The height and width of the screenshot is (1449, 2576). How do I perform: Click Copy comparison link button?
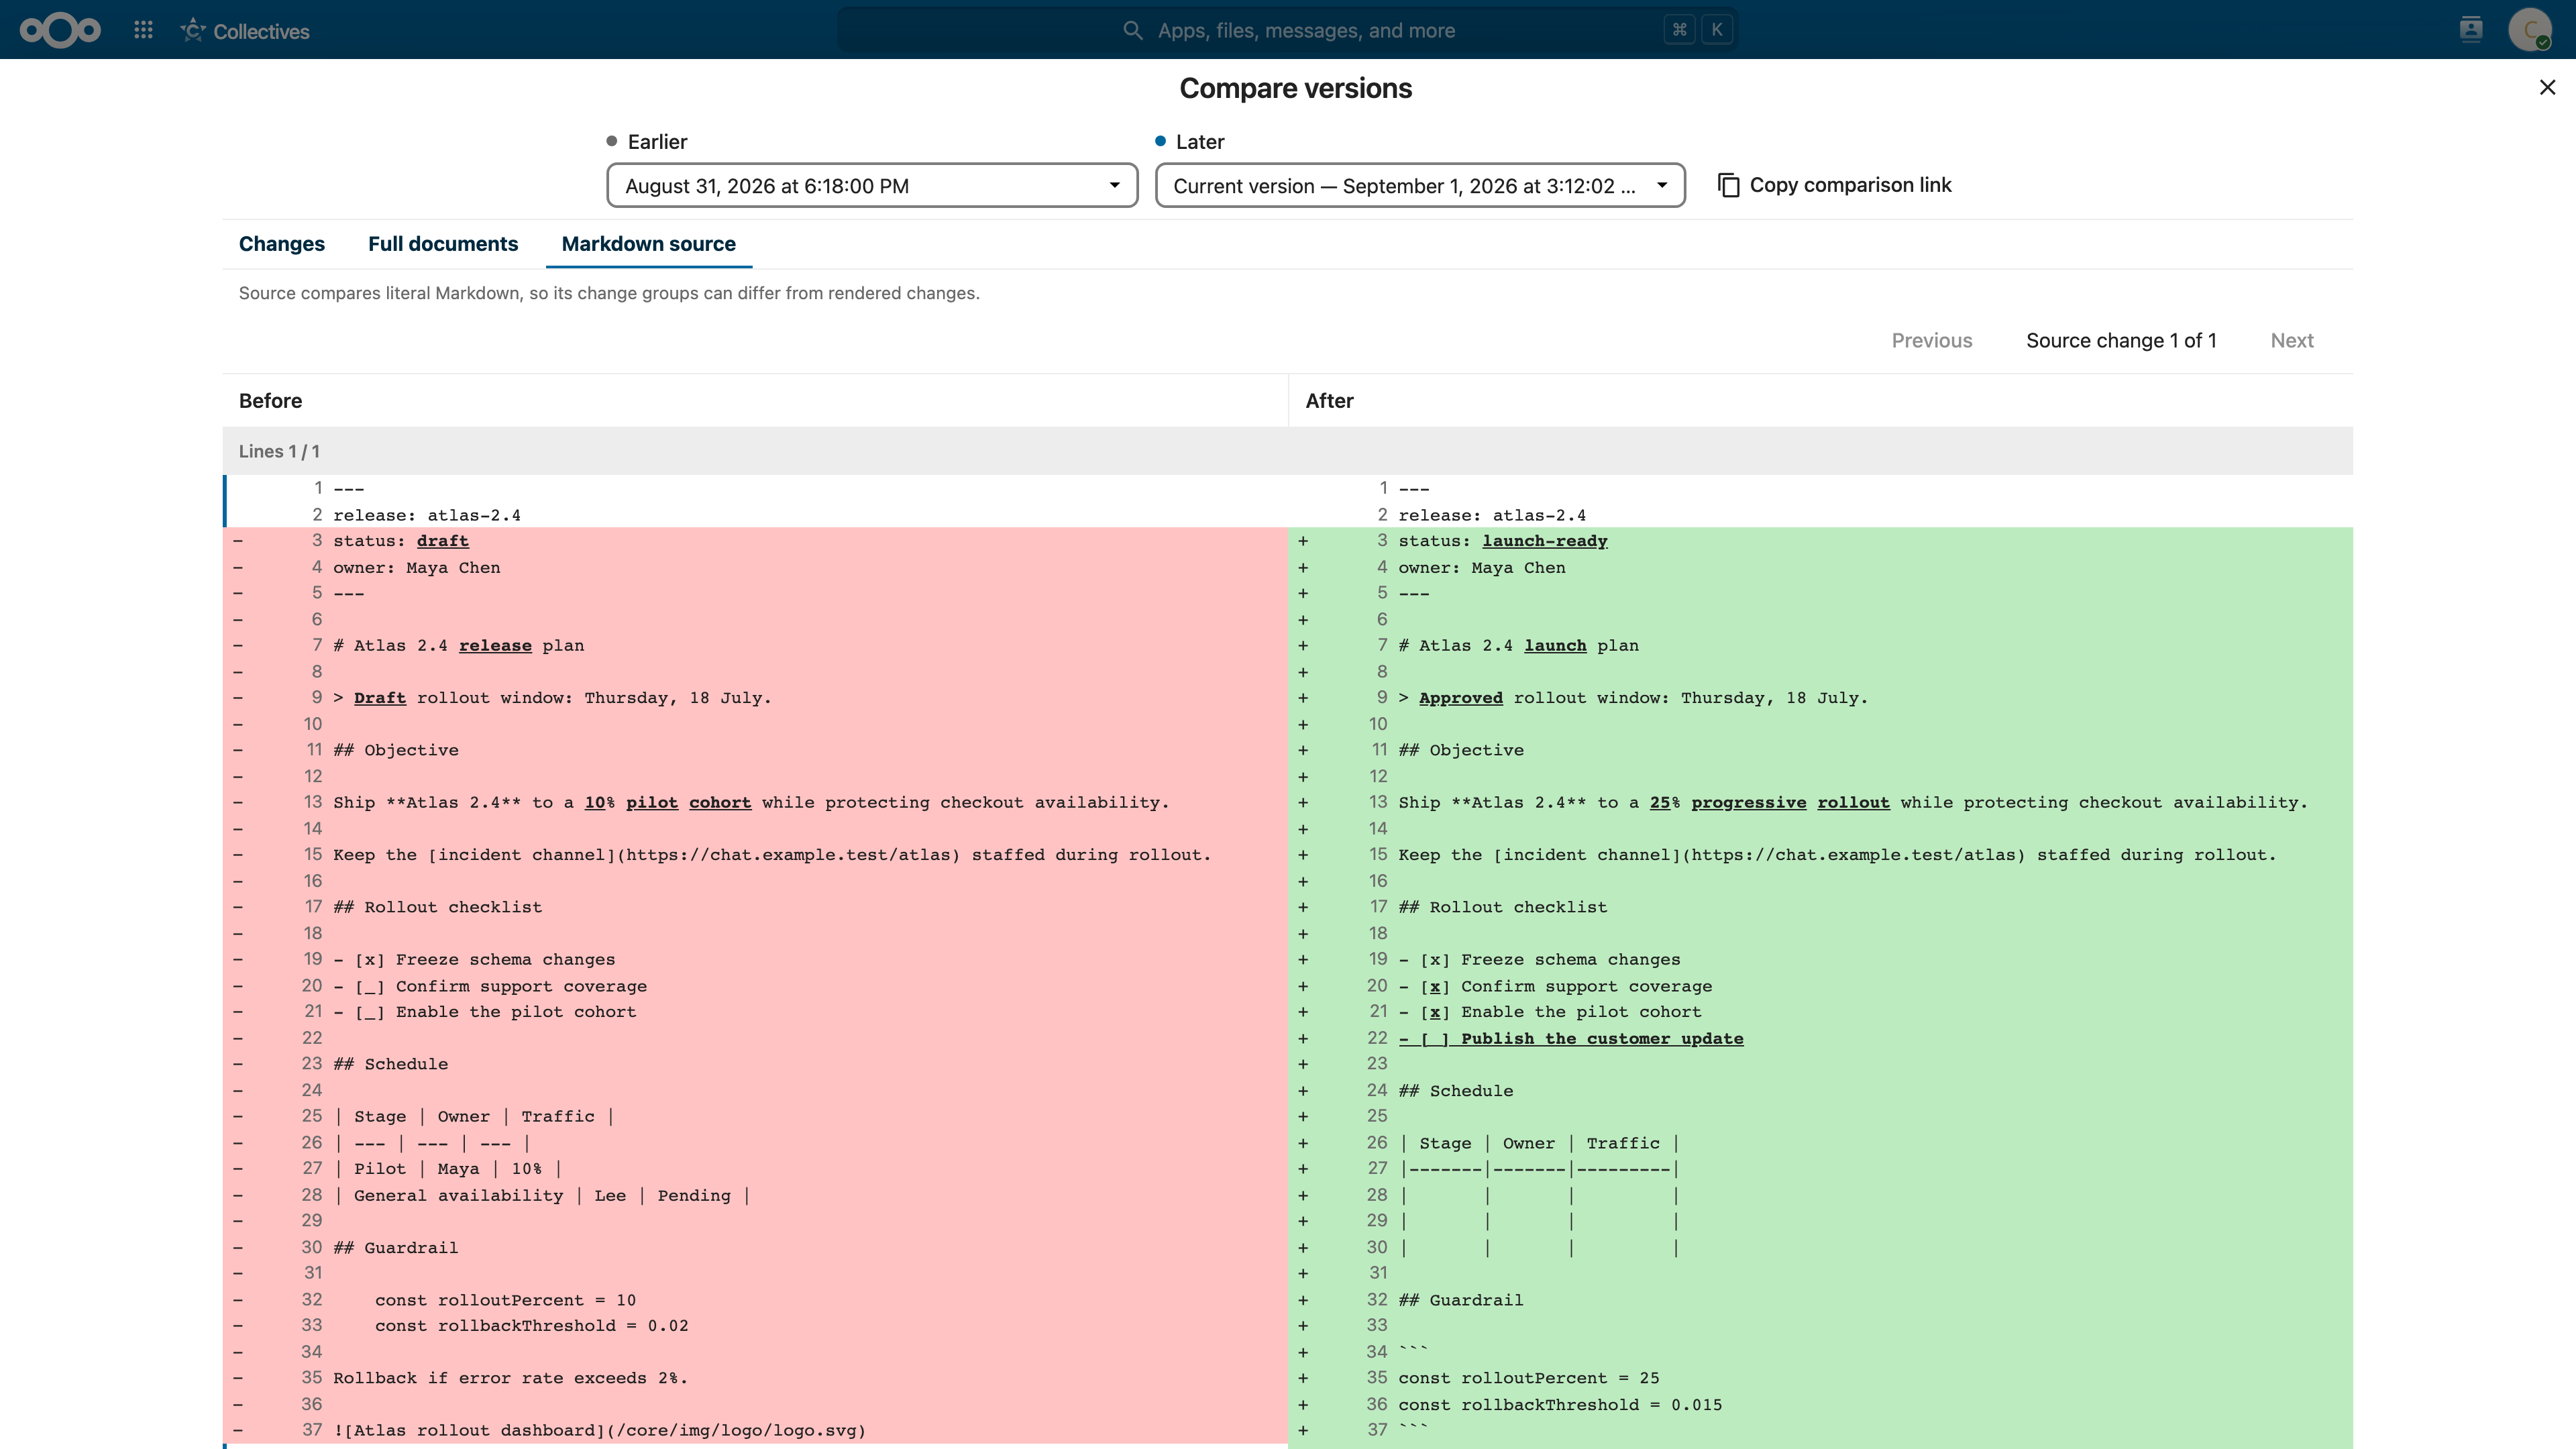pyautogui.click(x=1834, y=185)
